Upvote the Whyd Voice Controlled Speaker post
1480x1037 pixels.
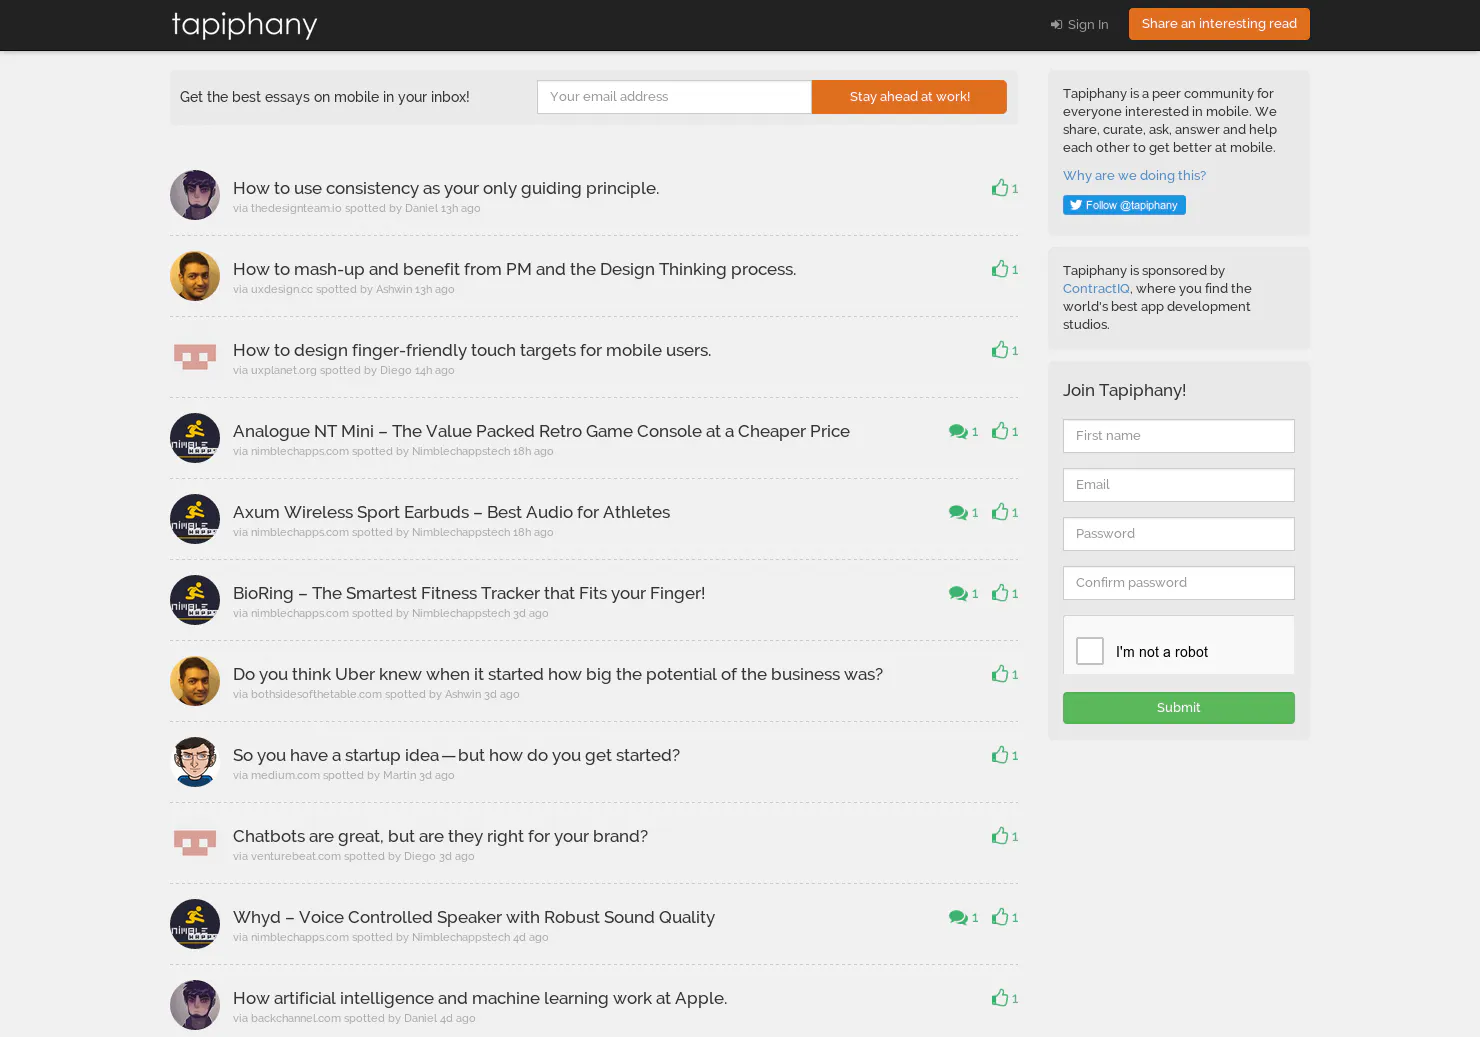[x=1004, y=917]
